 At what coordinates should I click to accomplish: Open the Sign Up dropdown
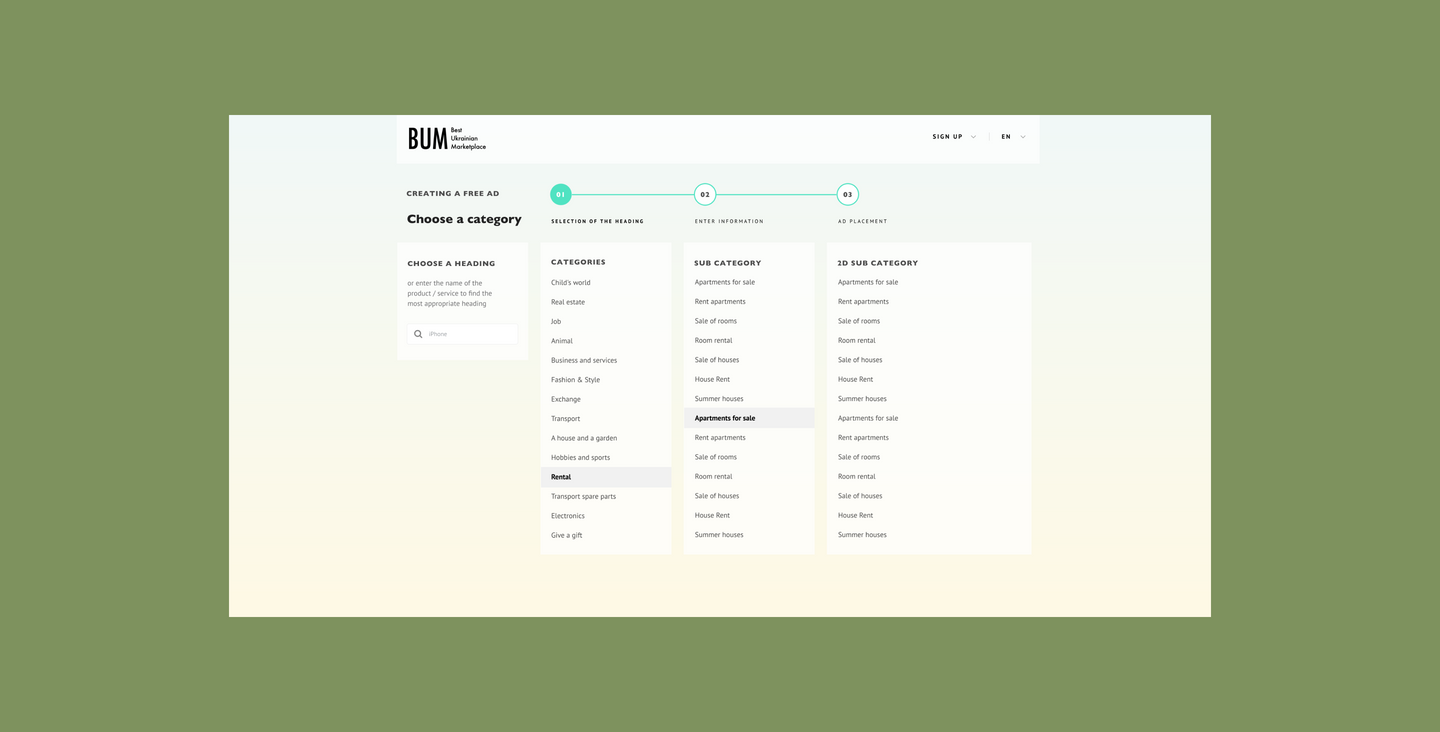(x=954, y=137)
